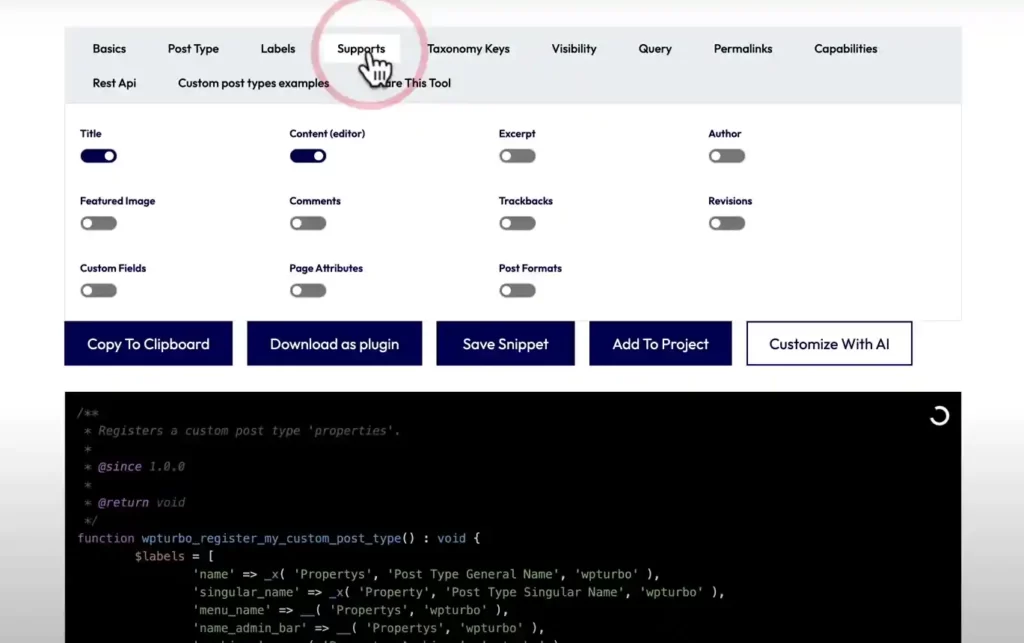Image resolution: width=1024 pixels, height=643 pixels.
Task: Enable the Author toggle
Action: (x=727, y=156)
